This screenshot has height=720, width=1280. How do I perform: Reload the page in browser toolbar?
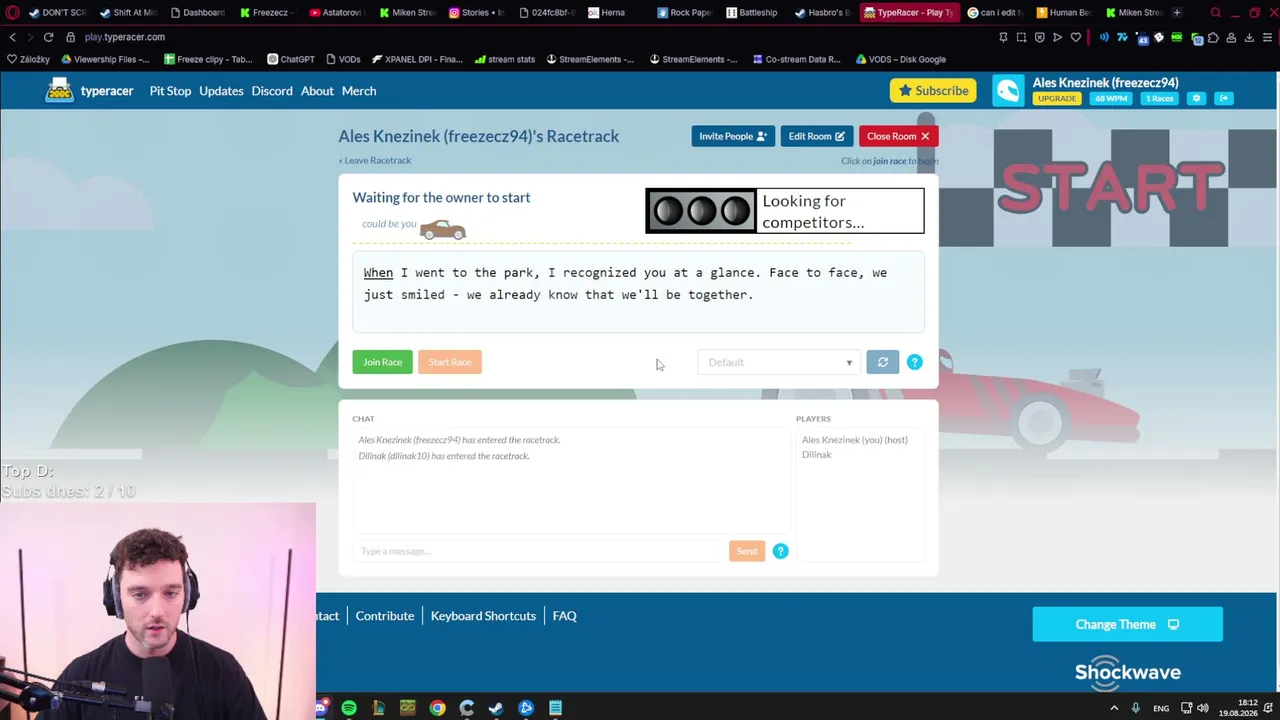coord(48,37)
